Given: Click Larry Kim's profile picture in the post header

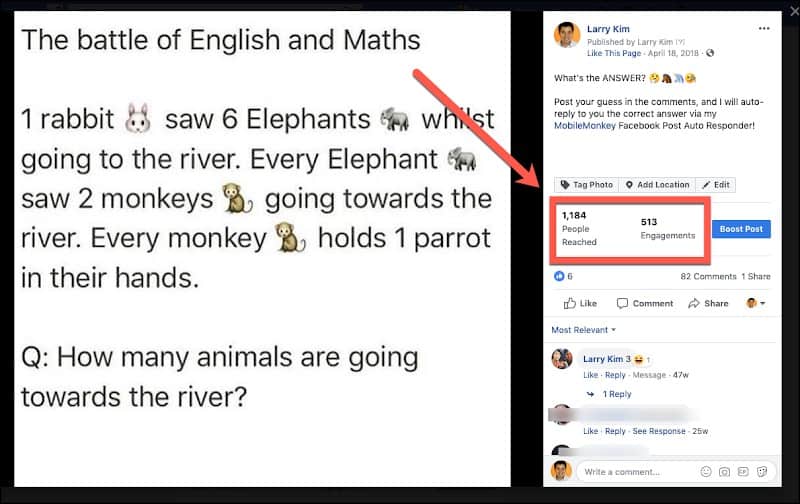Looking at the screenshot, I should click(567, 35).
